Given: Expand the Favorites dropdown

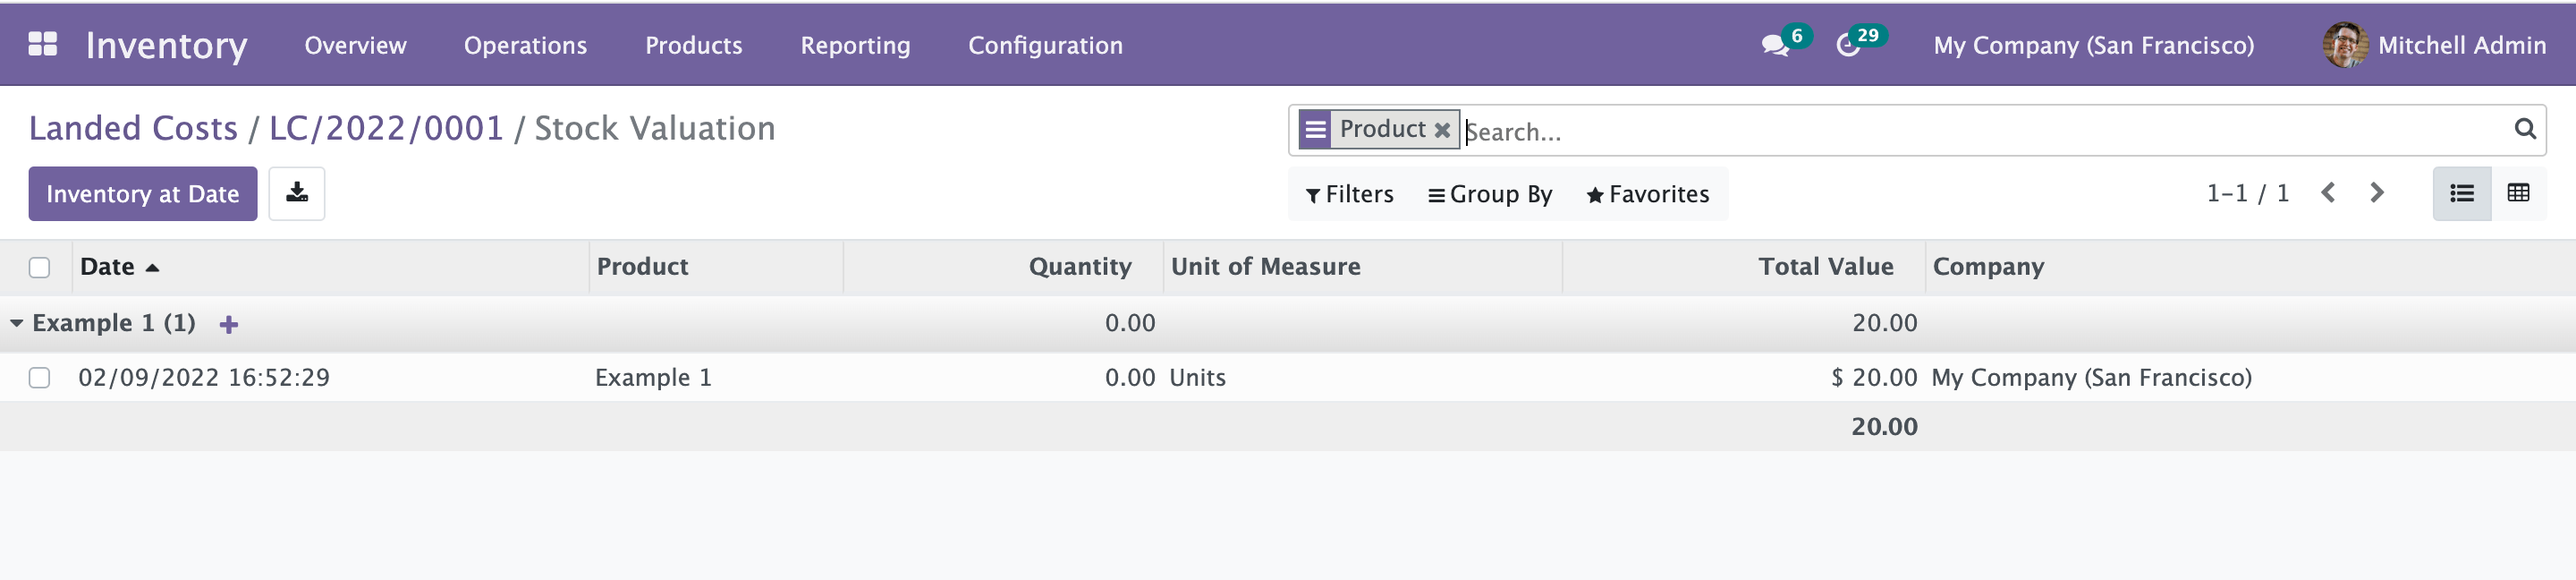Looking at the screenshot, I should 1648,194.
